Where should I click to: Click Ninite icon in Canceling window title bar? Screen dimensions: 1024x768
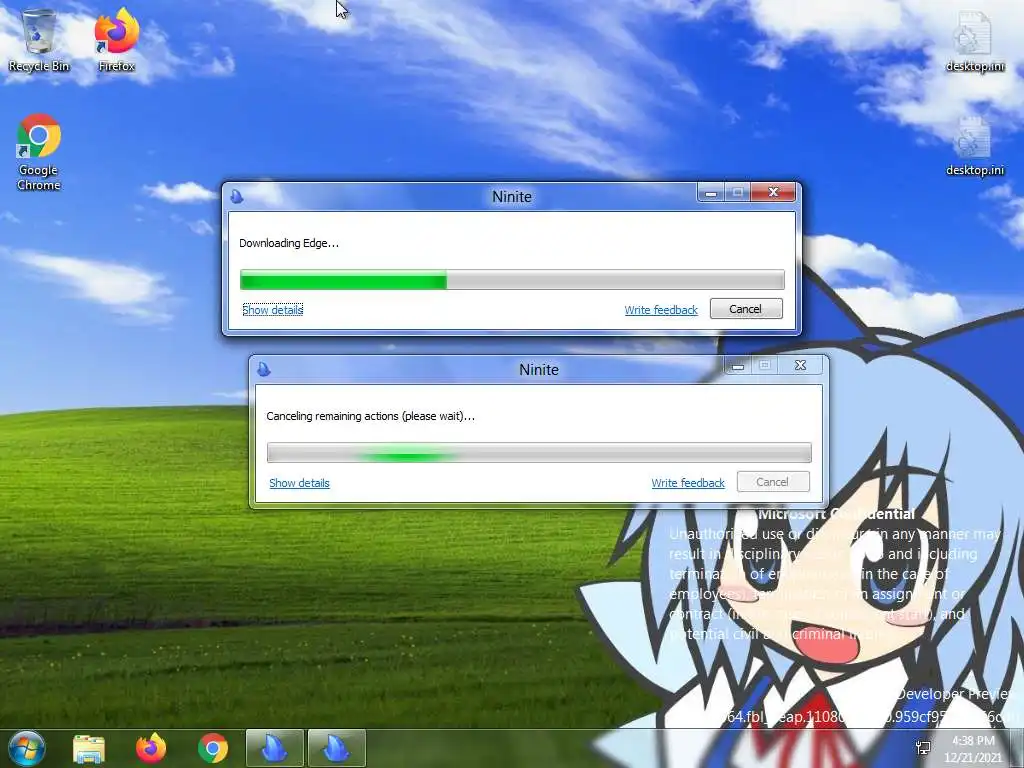pyautogui.click(x=264, y=369)
